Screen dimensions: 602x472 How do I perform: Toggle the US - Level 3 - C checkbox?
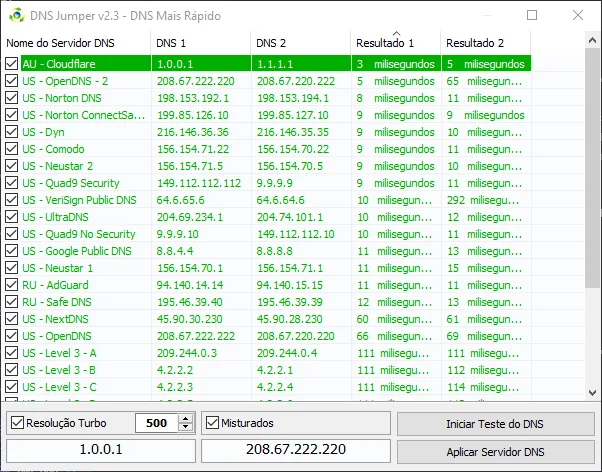click(x=12, y=387)
